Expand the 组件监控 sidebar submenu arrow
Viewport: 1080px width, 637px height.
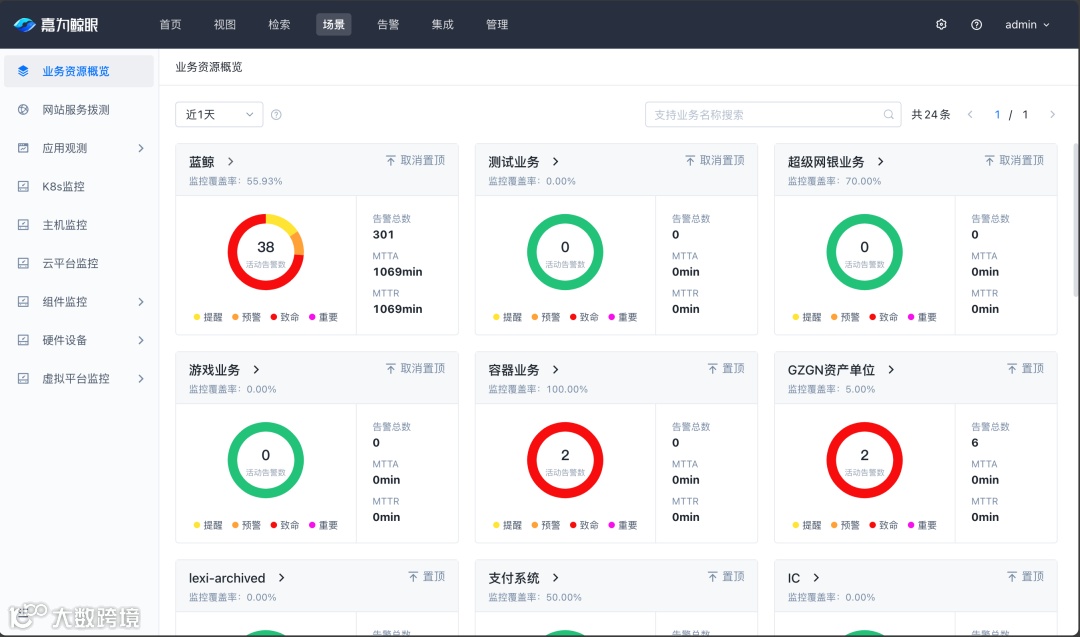141,302
